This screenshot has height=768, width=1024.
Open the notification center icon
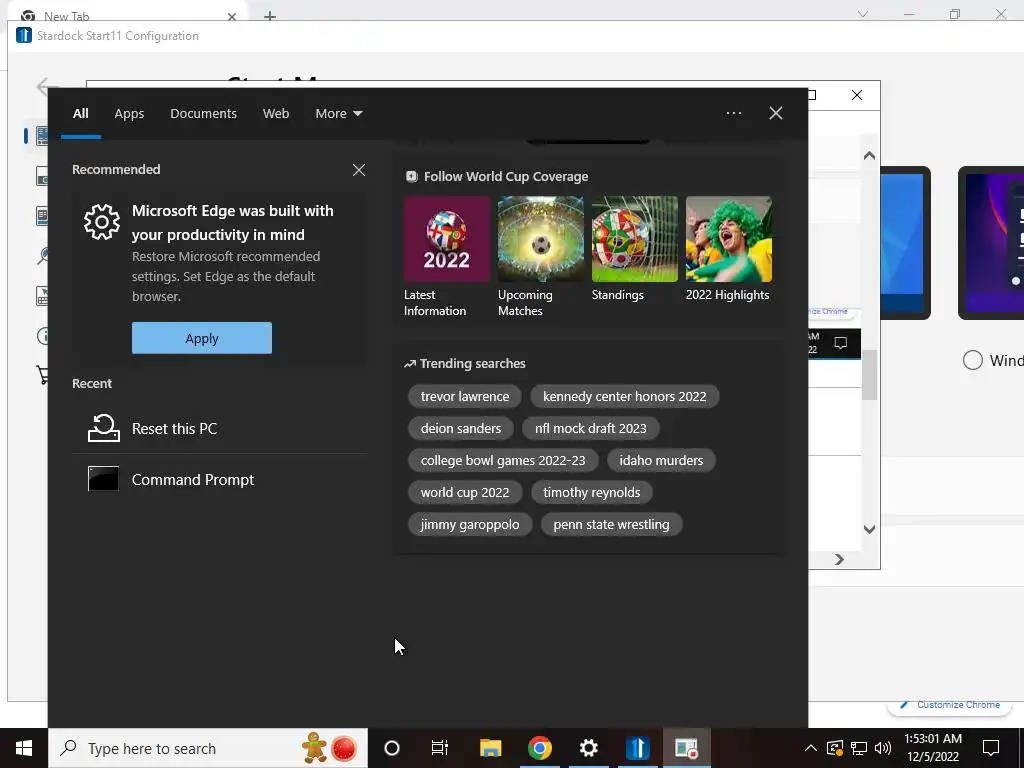[991, 748]
